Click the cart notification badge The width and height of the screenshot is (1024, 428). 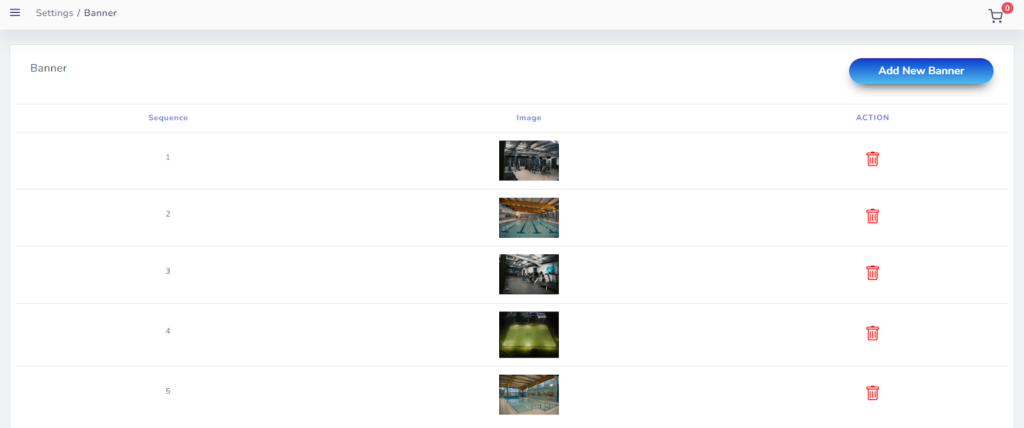click(x=1006, y=8)
